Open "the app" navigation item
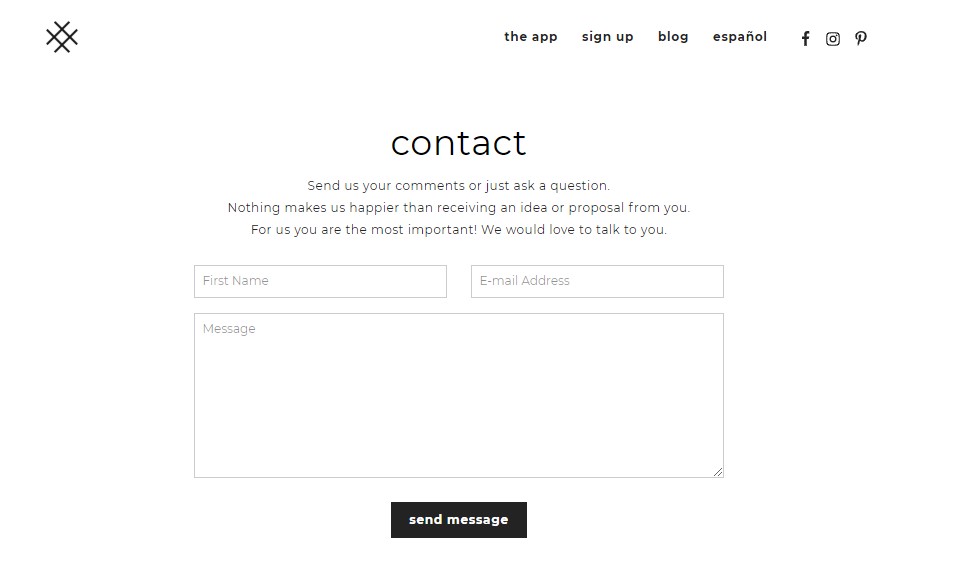The height and width of the screenshot is (561, 960). tap(530, 37)
